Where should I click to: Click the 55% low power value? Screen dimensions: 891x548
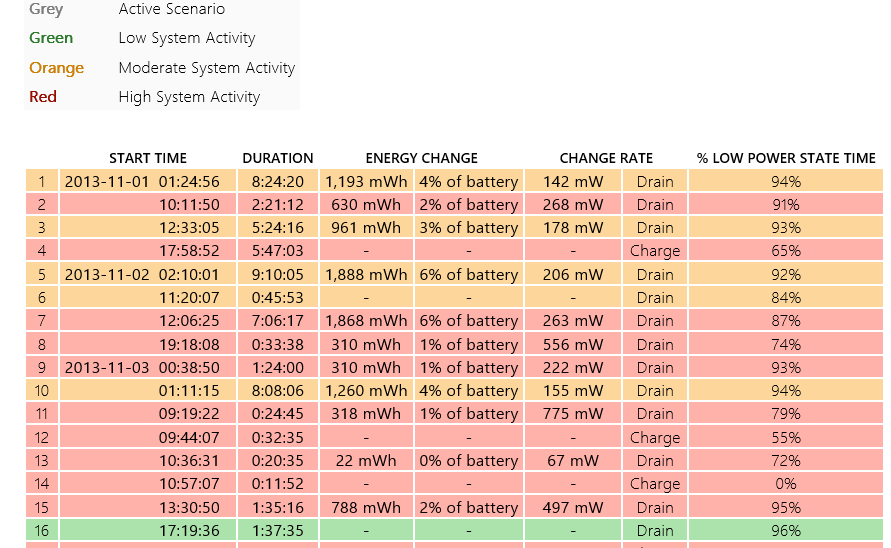point(786,438)
